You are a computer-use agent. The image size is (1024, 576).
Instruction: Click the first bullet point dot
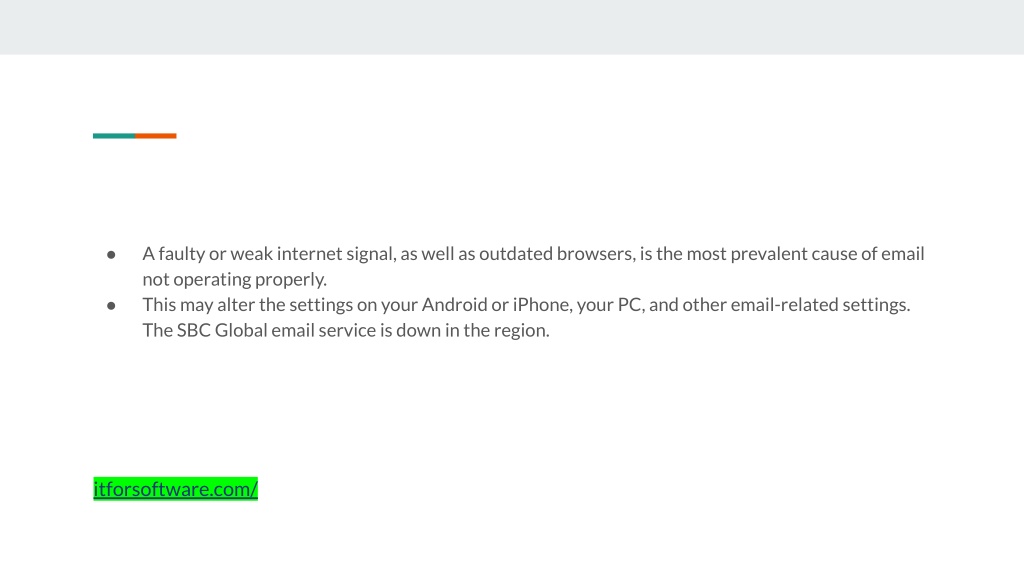pos(111,255)
